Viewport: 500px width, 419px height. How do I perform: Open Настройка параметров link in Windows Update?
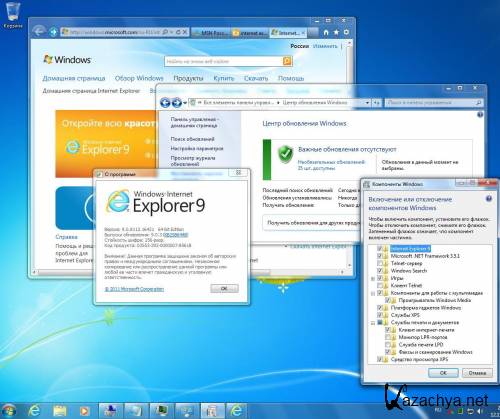coord(197,148)
